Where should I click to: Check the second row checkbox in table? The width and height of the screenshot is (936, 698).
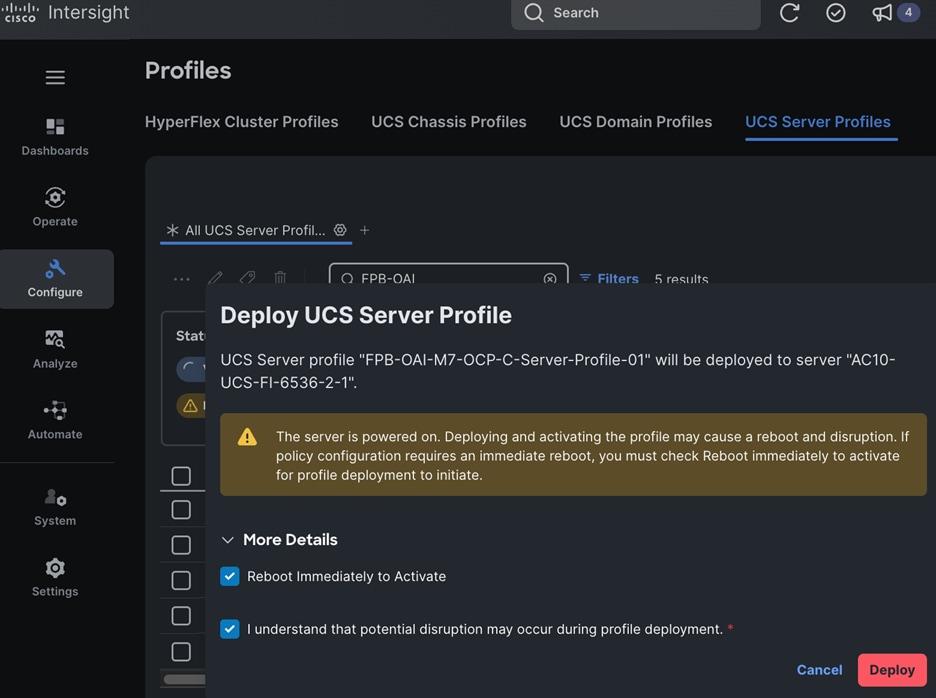pyautogui.click(x=181, y=545)
